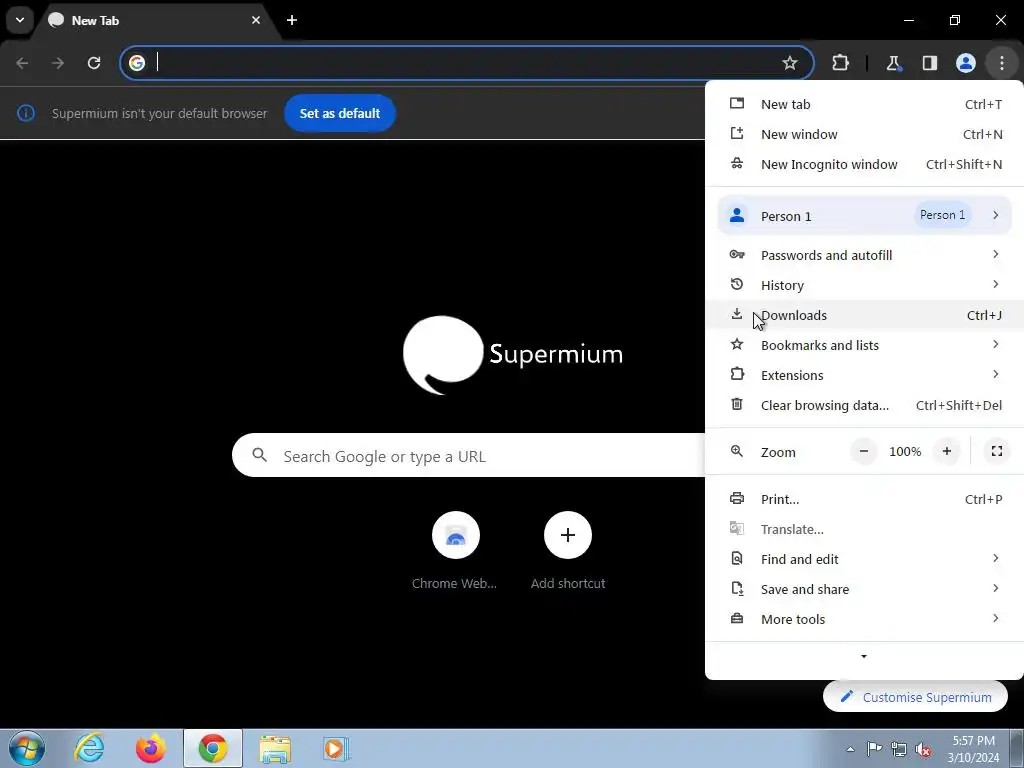
Task: Open the profile avatar icon in toolbar
Action: pos(965,63)
